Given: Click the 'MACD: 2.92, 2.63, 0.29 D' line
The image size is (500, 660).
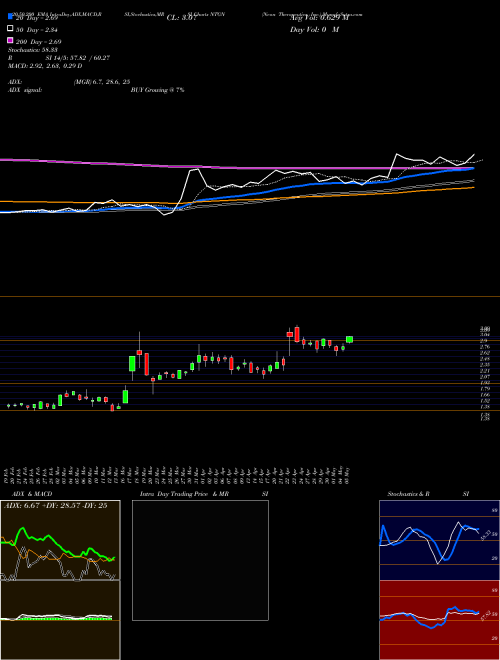Looking at the screenshot, I should click(x=45, y=66).
